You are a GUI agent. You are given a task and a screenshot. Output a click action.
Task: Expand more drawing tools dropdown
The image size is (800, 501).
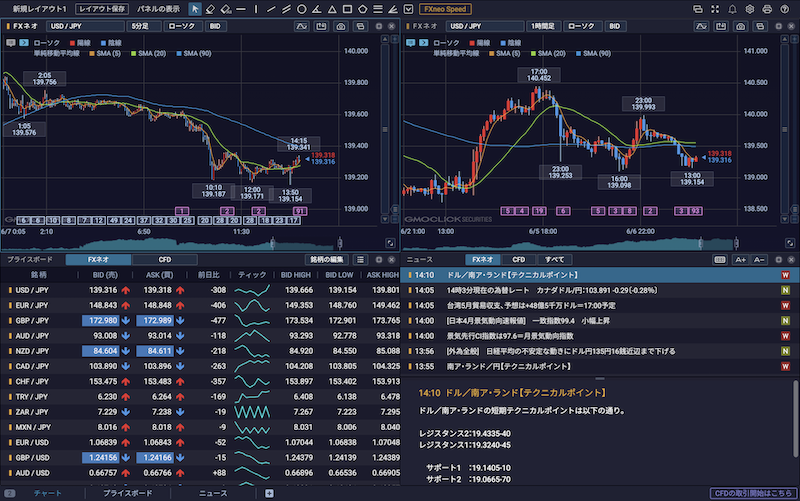coord(408,9)
